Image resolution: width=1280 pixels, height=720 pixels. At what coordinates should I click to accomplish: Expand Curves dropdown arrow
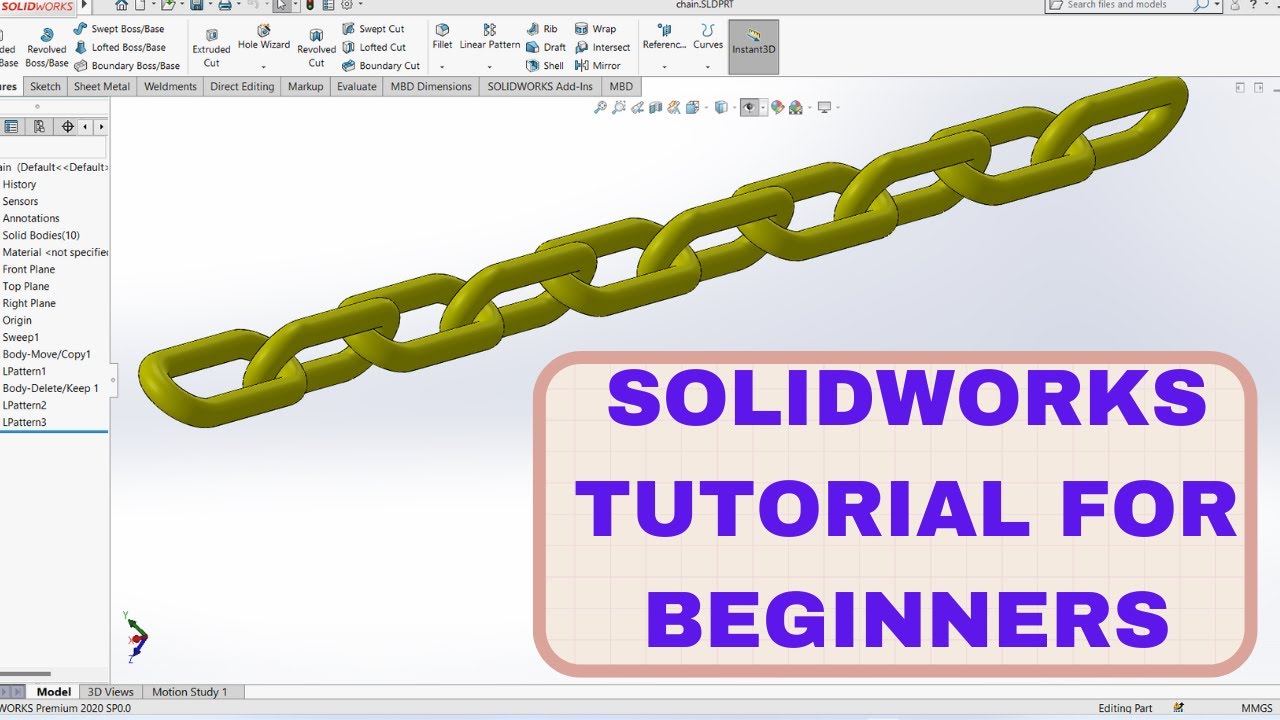click(x=708, y=67)
